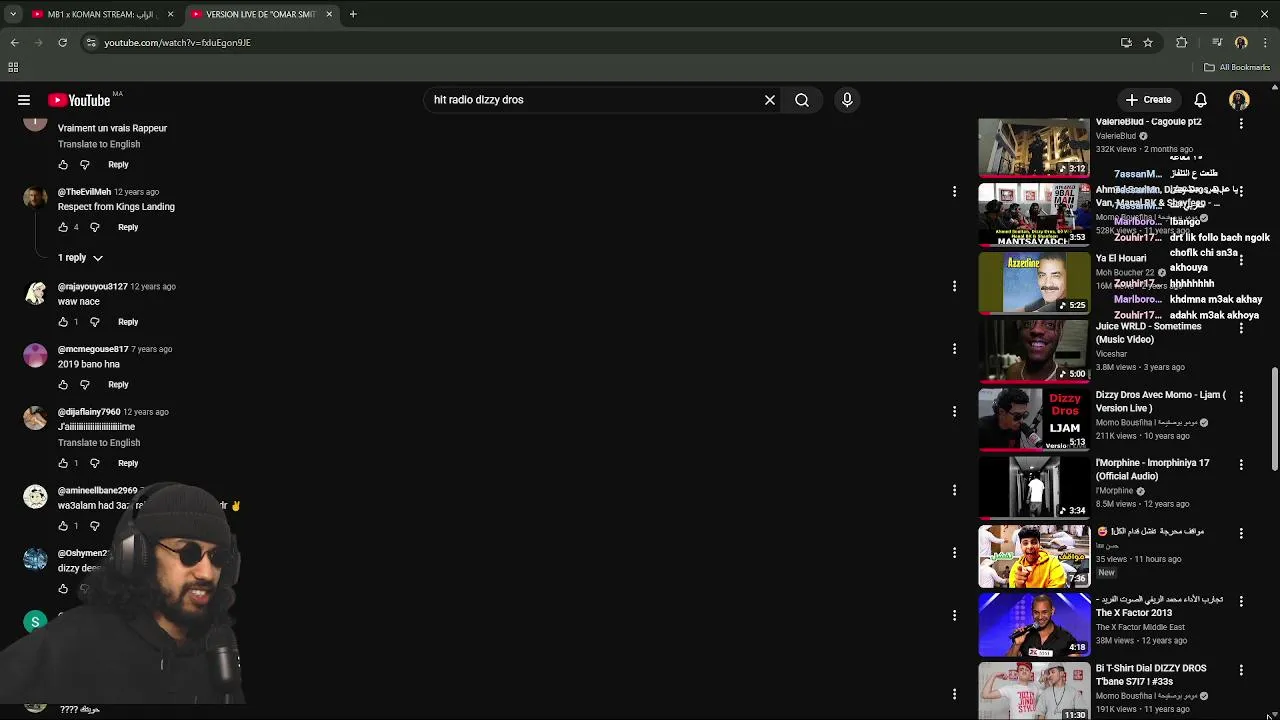Open 'Bi T-Shirt Dial DIZZY DROS' video title

(x=1151, y=675)
